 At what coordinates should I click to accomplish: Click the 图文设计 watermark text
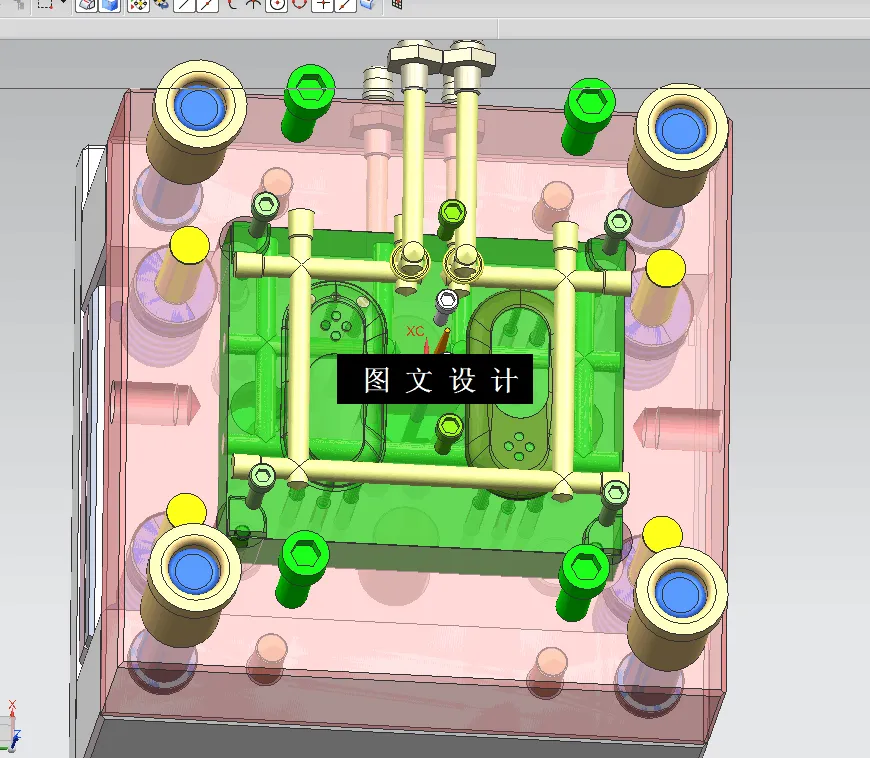(437, 380)
